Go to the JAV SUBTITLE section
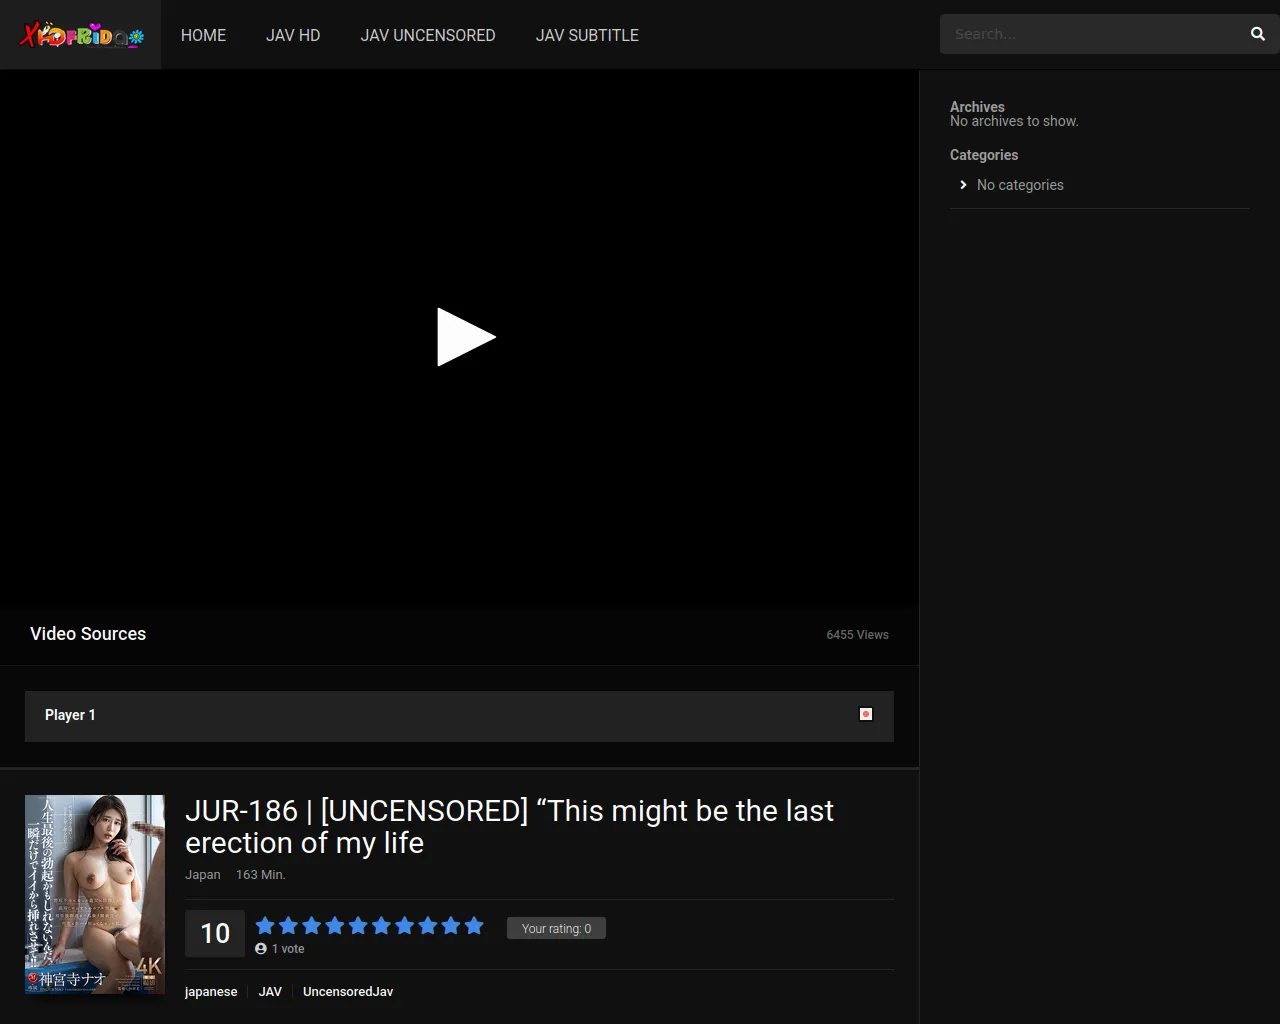The width and height of the screenshot is (1280, 1024). 587,35
